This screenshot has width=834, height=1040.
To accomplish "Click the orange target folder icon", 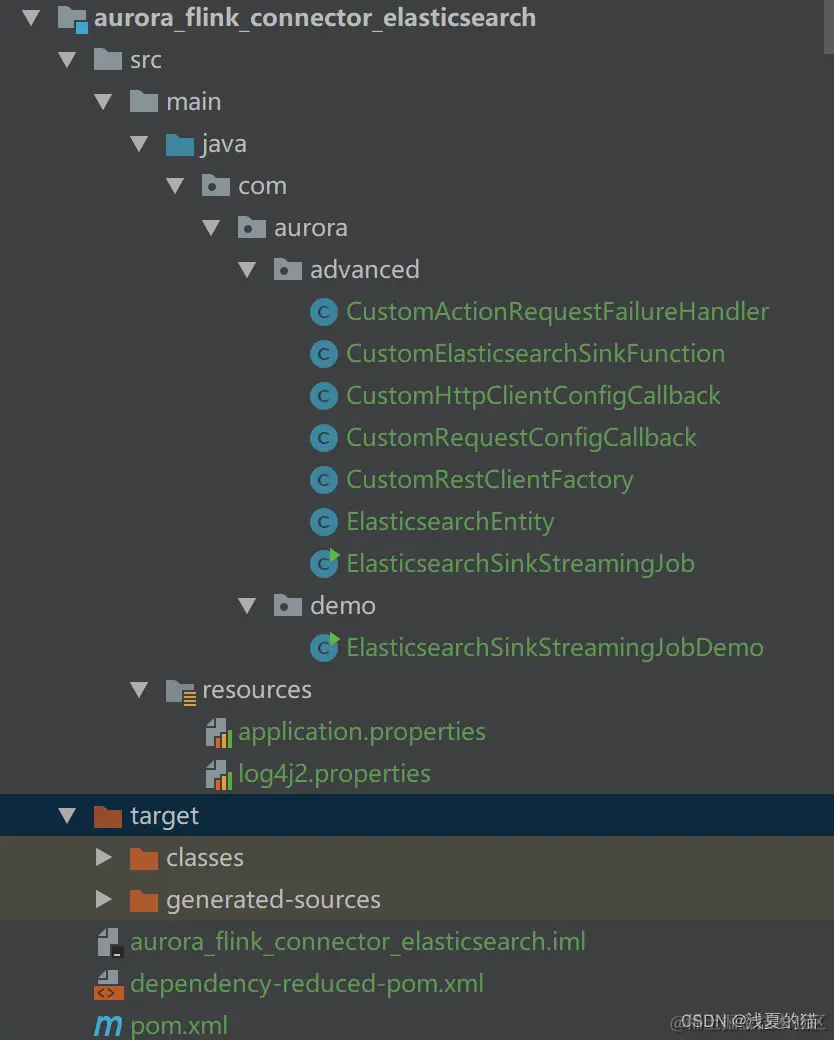I will pos(107,816).
